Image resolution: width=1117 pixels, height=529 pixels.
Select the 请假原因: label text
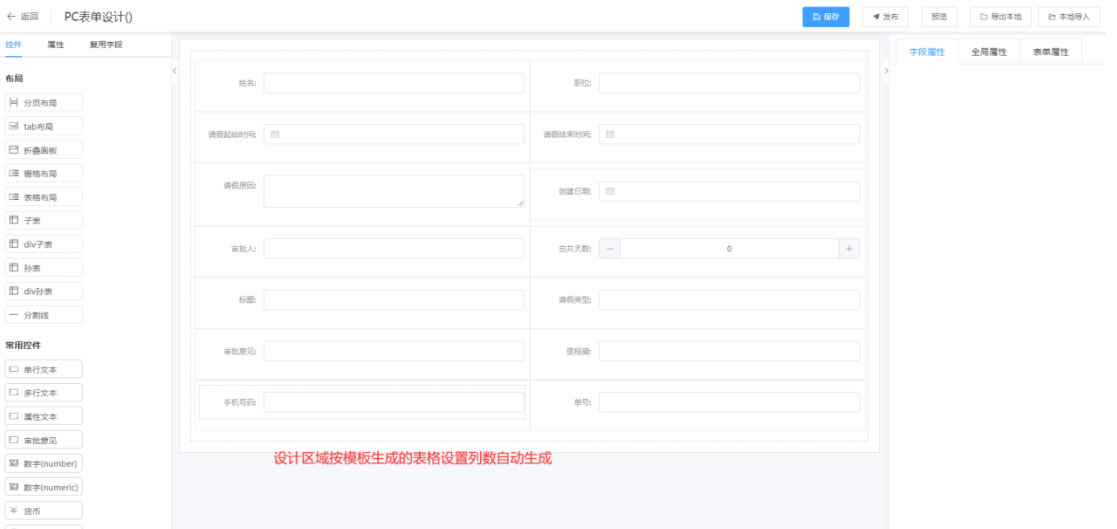coord(240,185)
